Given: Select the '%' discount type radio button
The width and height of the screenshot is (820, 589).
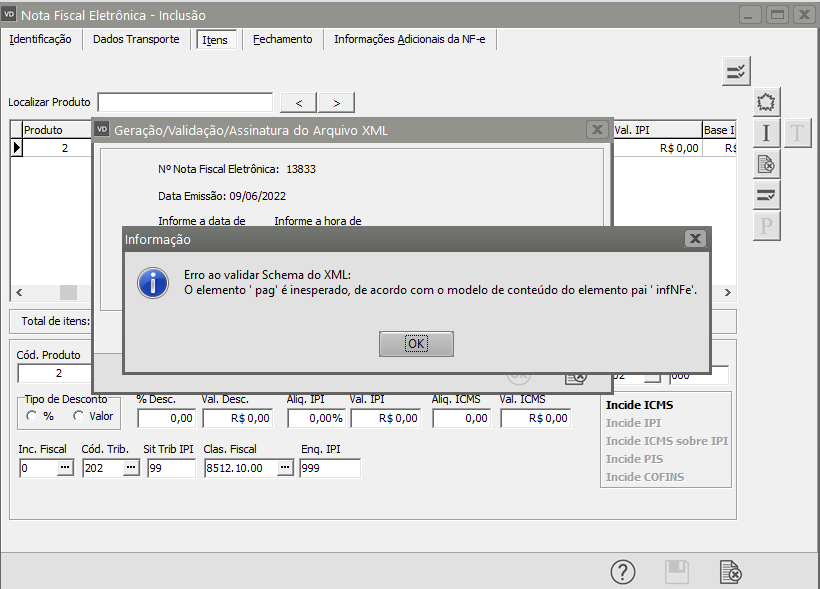Looking at the screenshot, I should [x=32, y=416].
